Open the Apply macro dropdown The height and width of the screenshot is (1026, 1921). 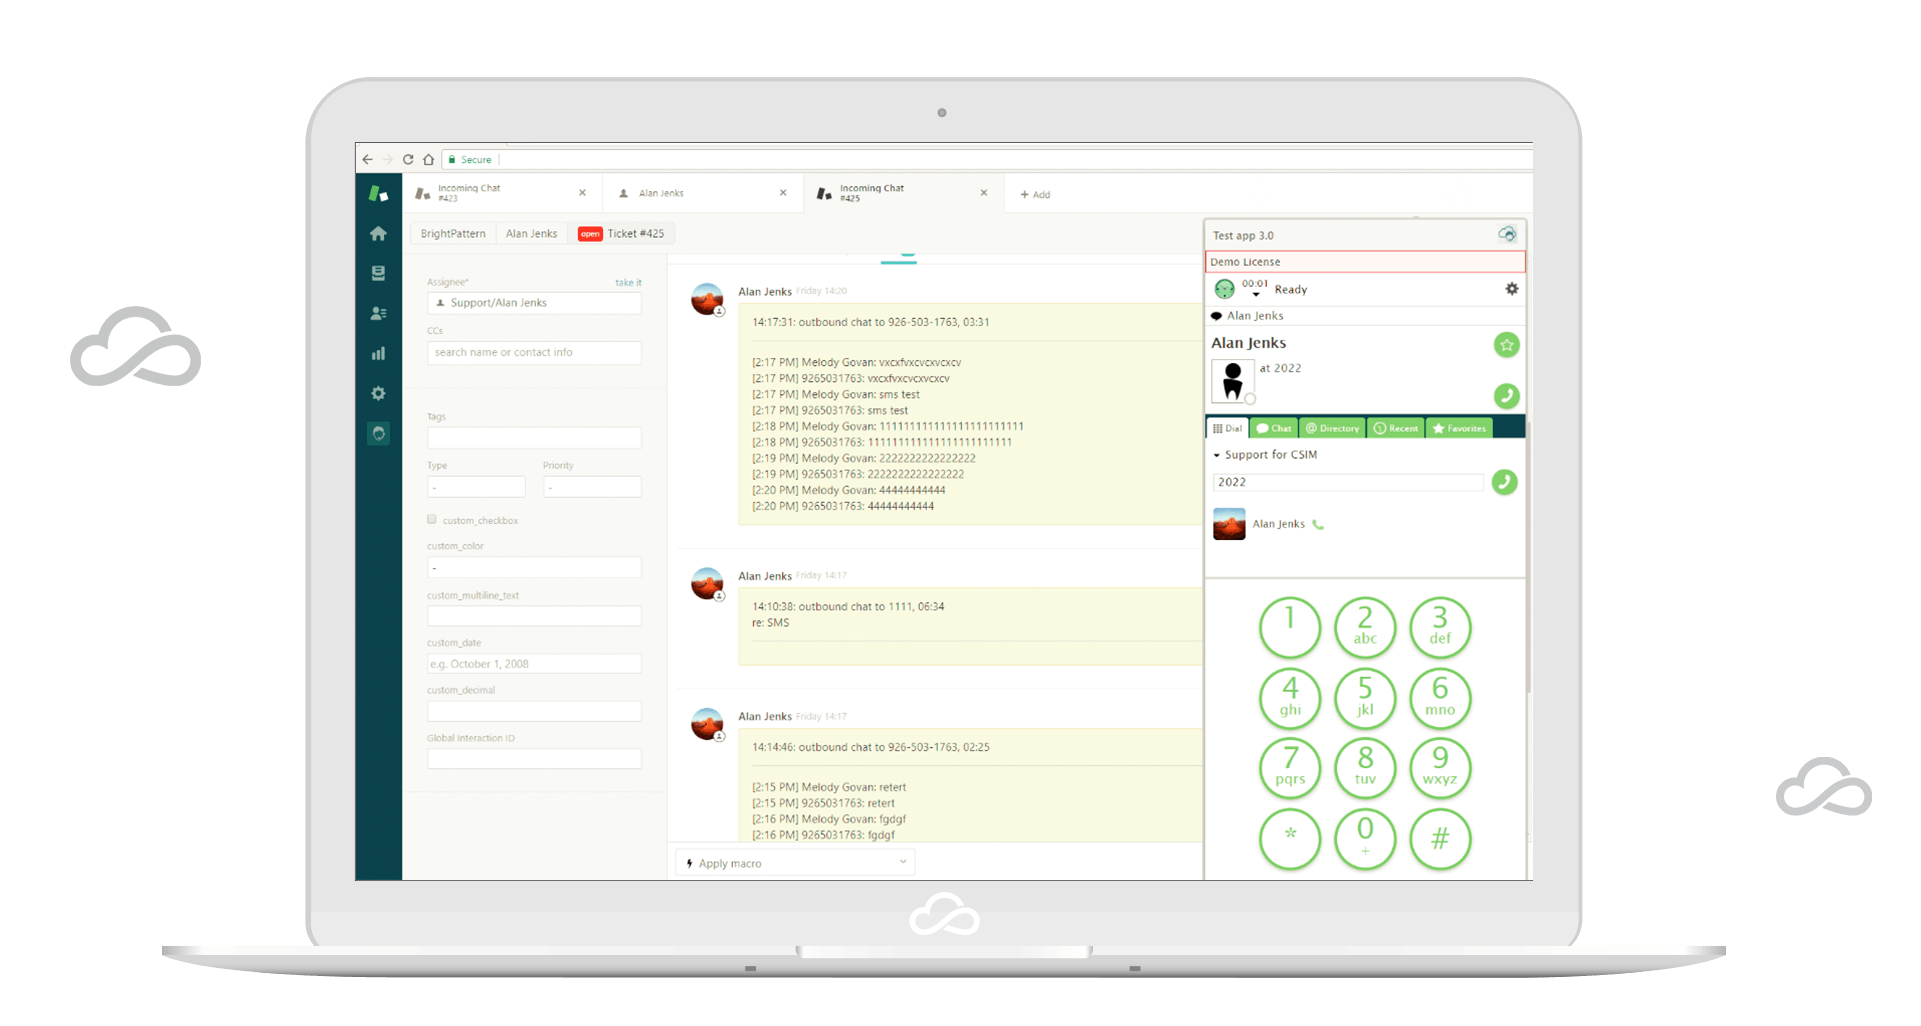pyautogui.click(x=796, y=863)
